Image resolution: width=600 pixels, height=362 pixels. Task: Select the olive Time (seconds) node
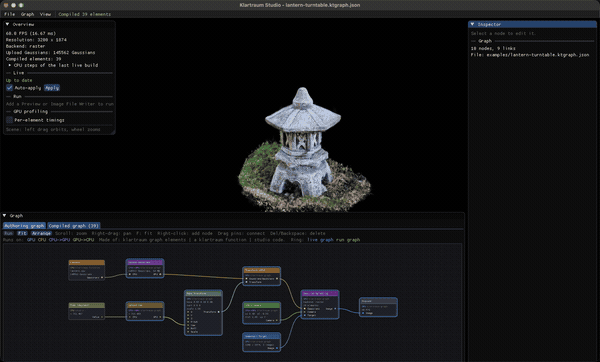pos(86,311)
